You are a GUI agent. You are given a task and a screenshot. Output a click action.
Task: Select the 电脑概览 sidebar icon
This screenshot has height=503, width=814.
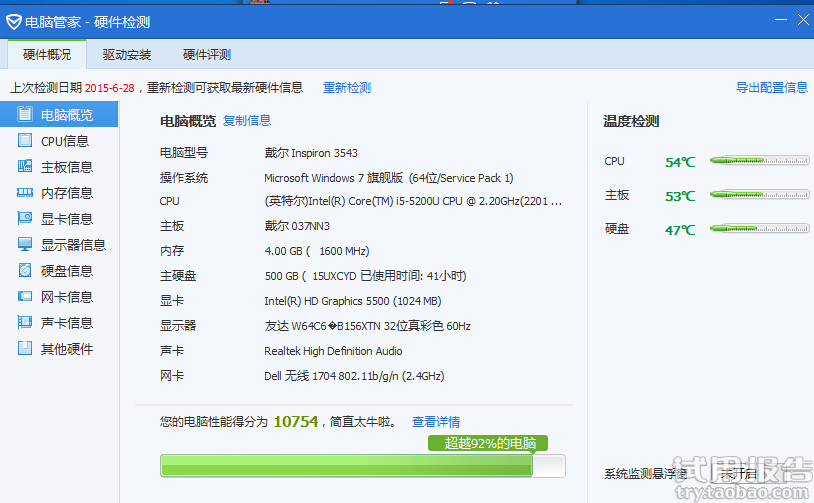click(25, 114)
